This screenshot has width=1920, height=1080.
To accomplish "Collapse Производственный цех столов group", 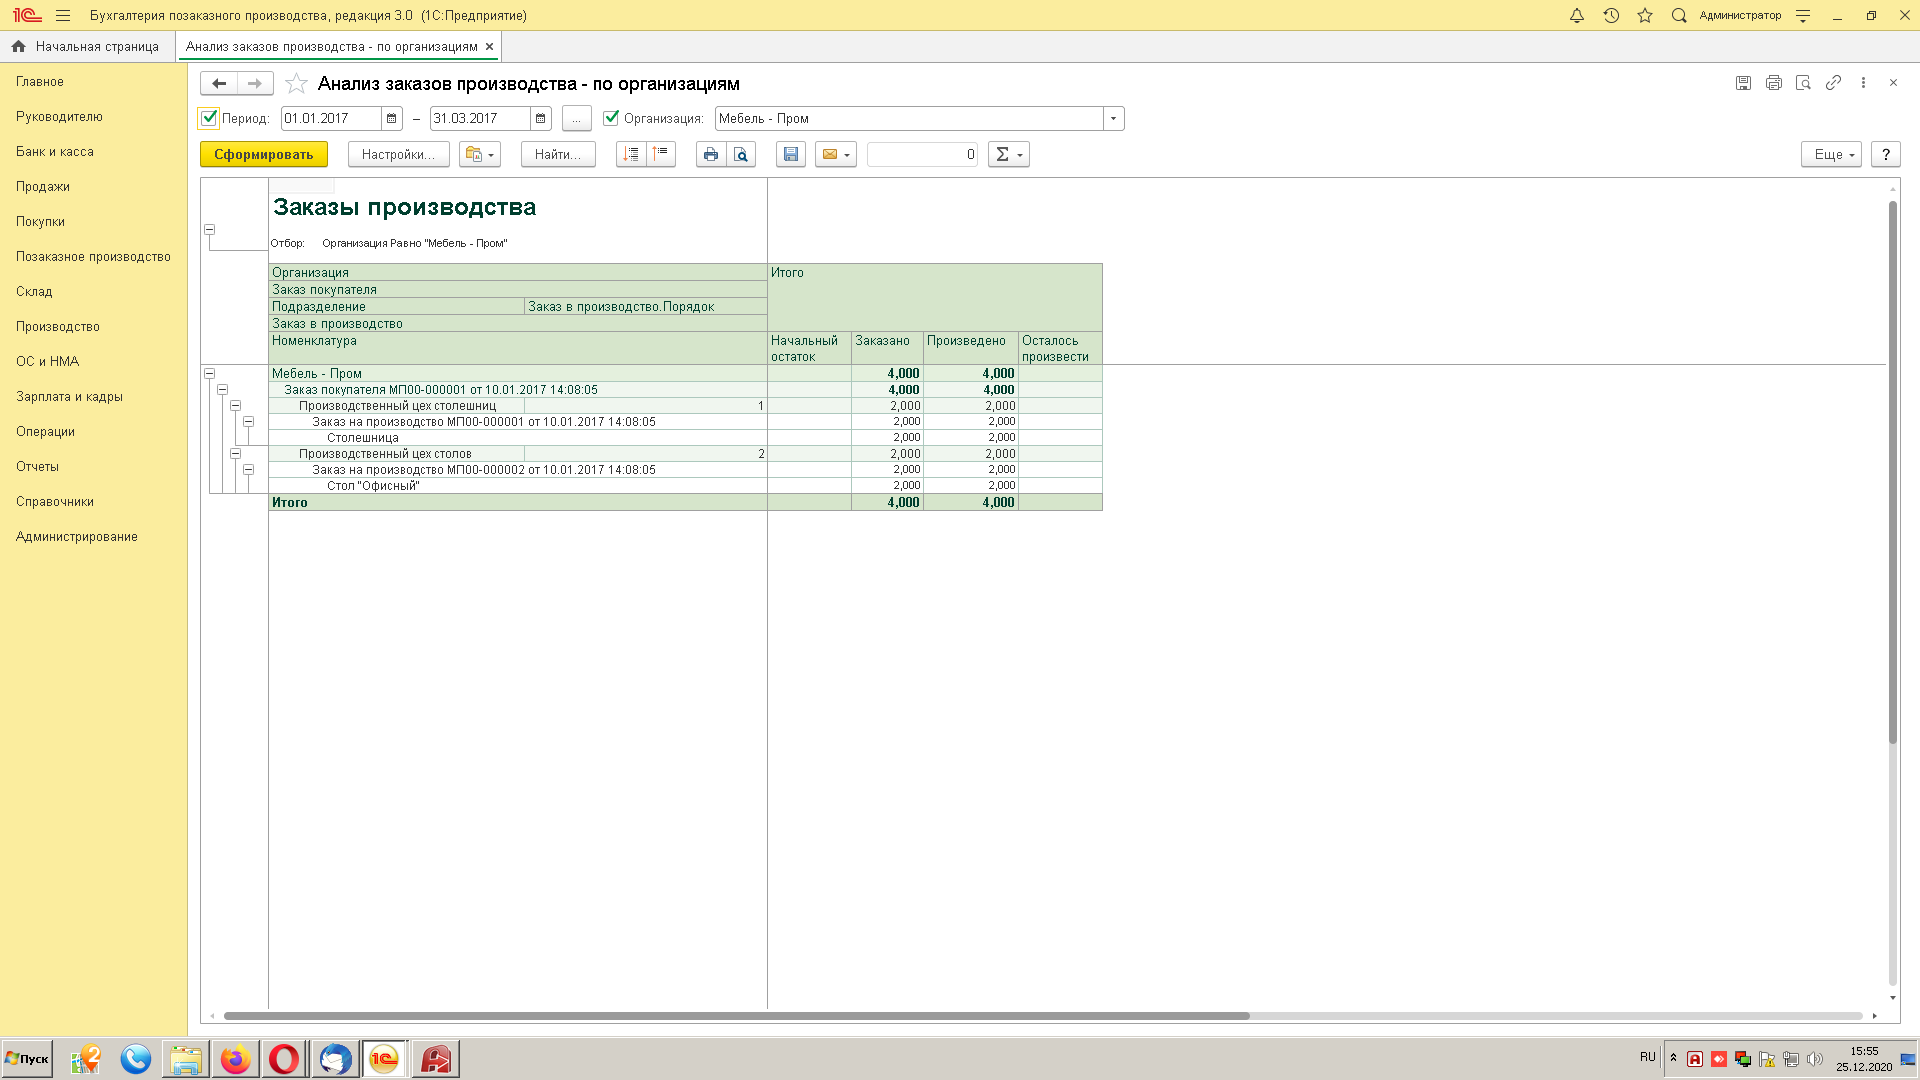I will 235,453.
